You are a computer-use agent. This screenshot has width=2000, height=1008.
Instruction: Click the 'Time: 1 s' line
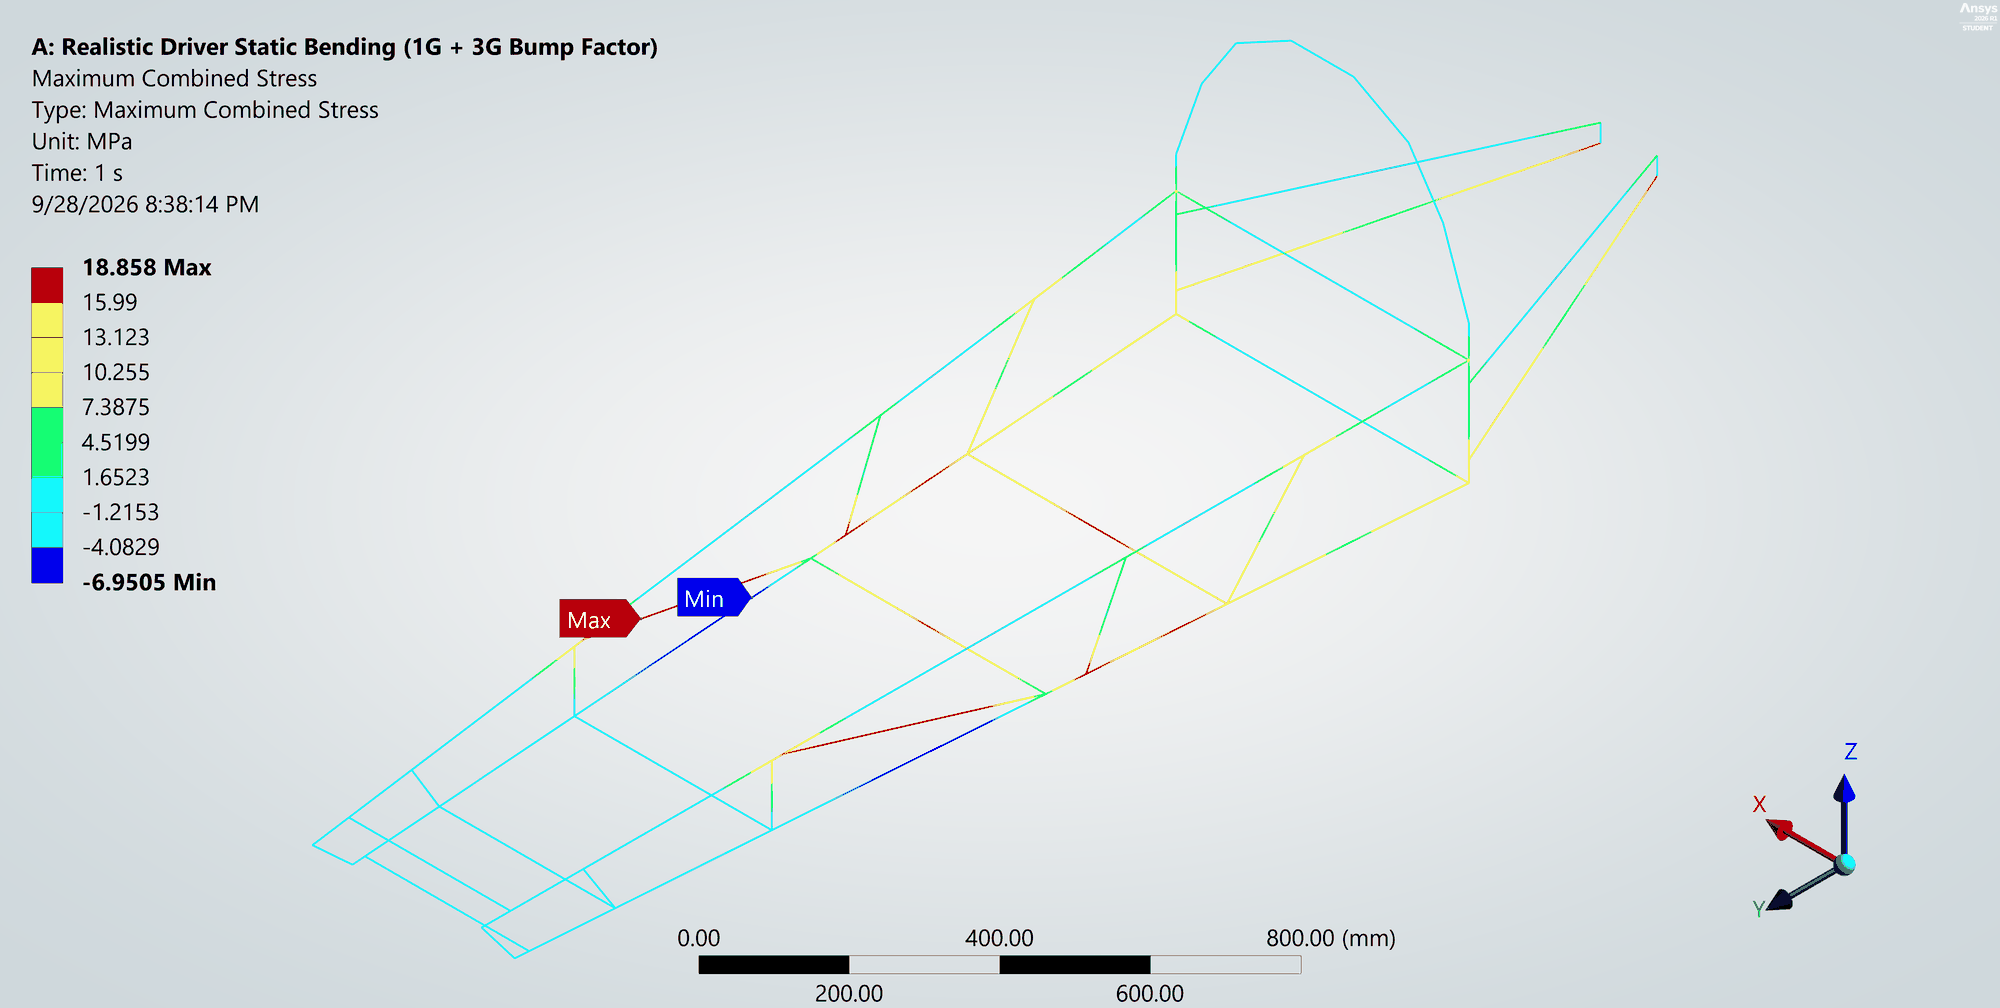pyautogui.click(x=77, y=173)
